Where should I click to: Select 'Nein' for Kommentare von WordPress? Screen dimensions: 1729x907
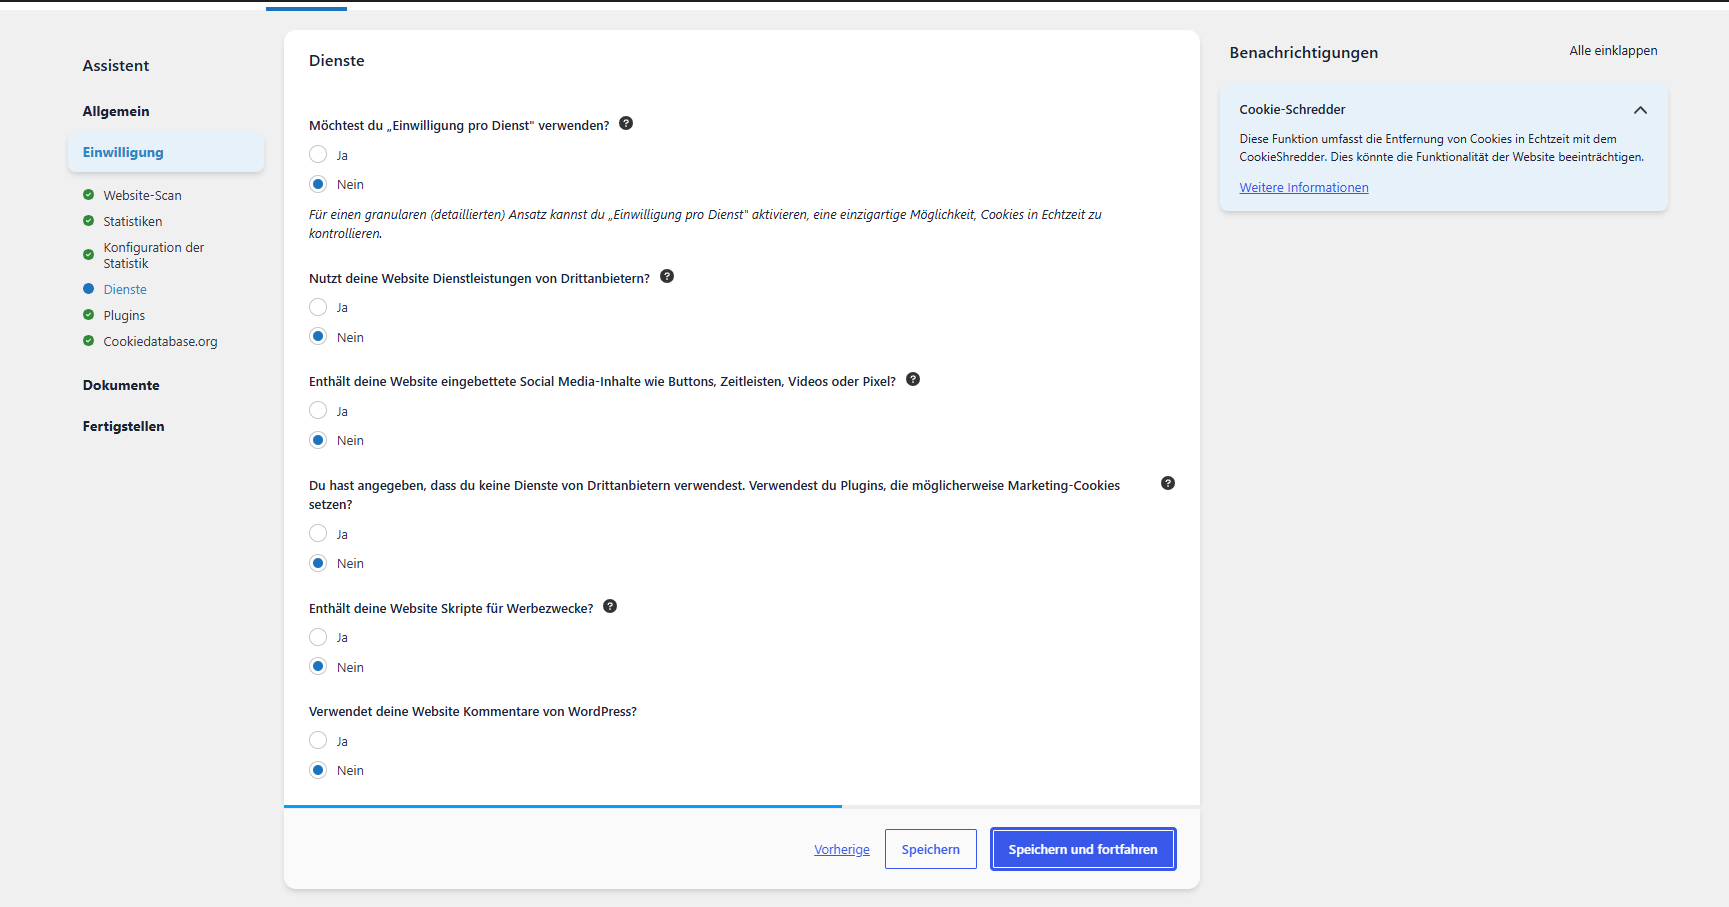coord(318,770)
